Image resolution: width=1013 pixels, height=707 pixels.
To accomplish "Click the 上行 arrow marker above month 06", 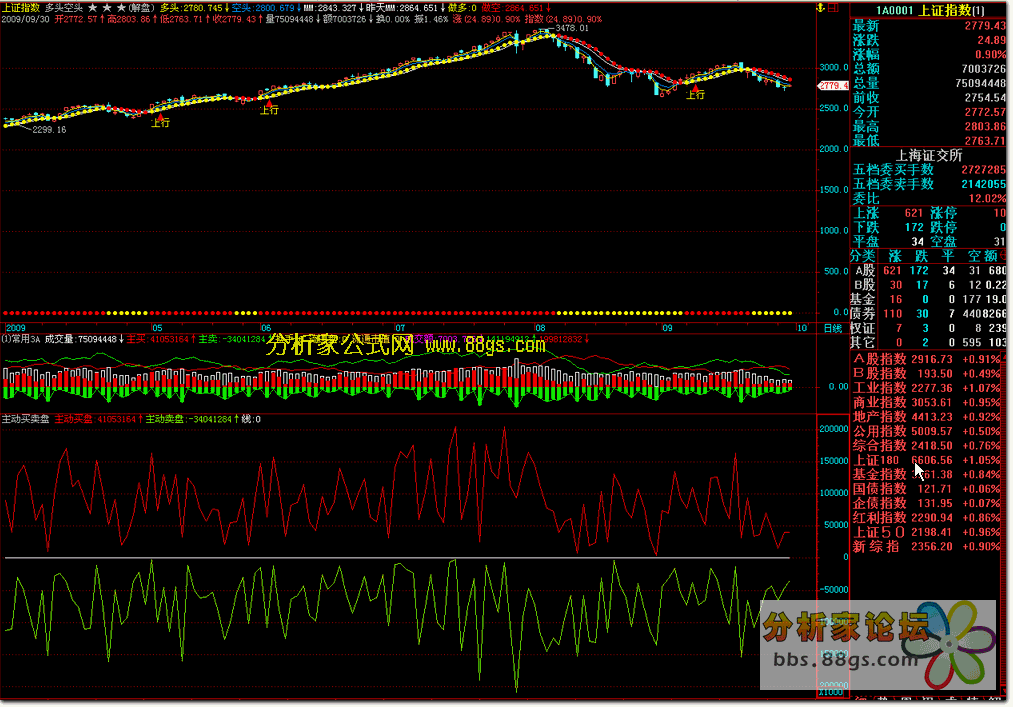I will [269, 108].
